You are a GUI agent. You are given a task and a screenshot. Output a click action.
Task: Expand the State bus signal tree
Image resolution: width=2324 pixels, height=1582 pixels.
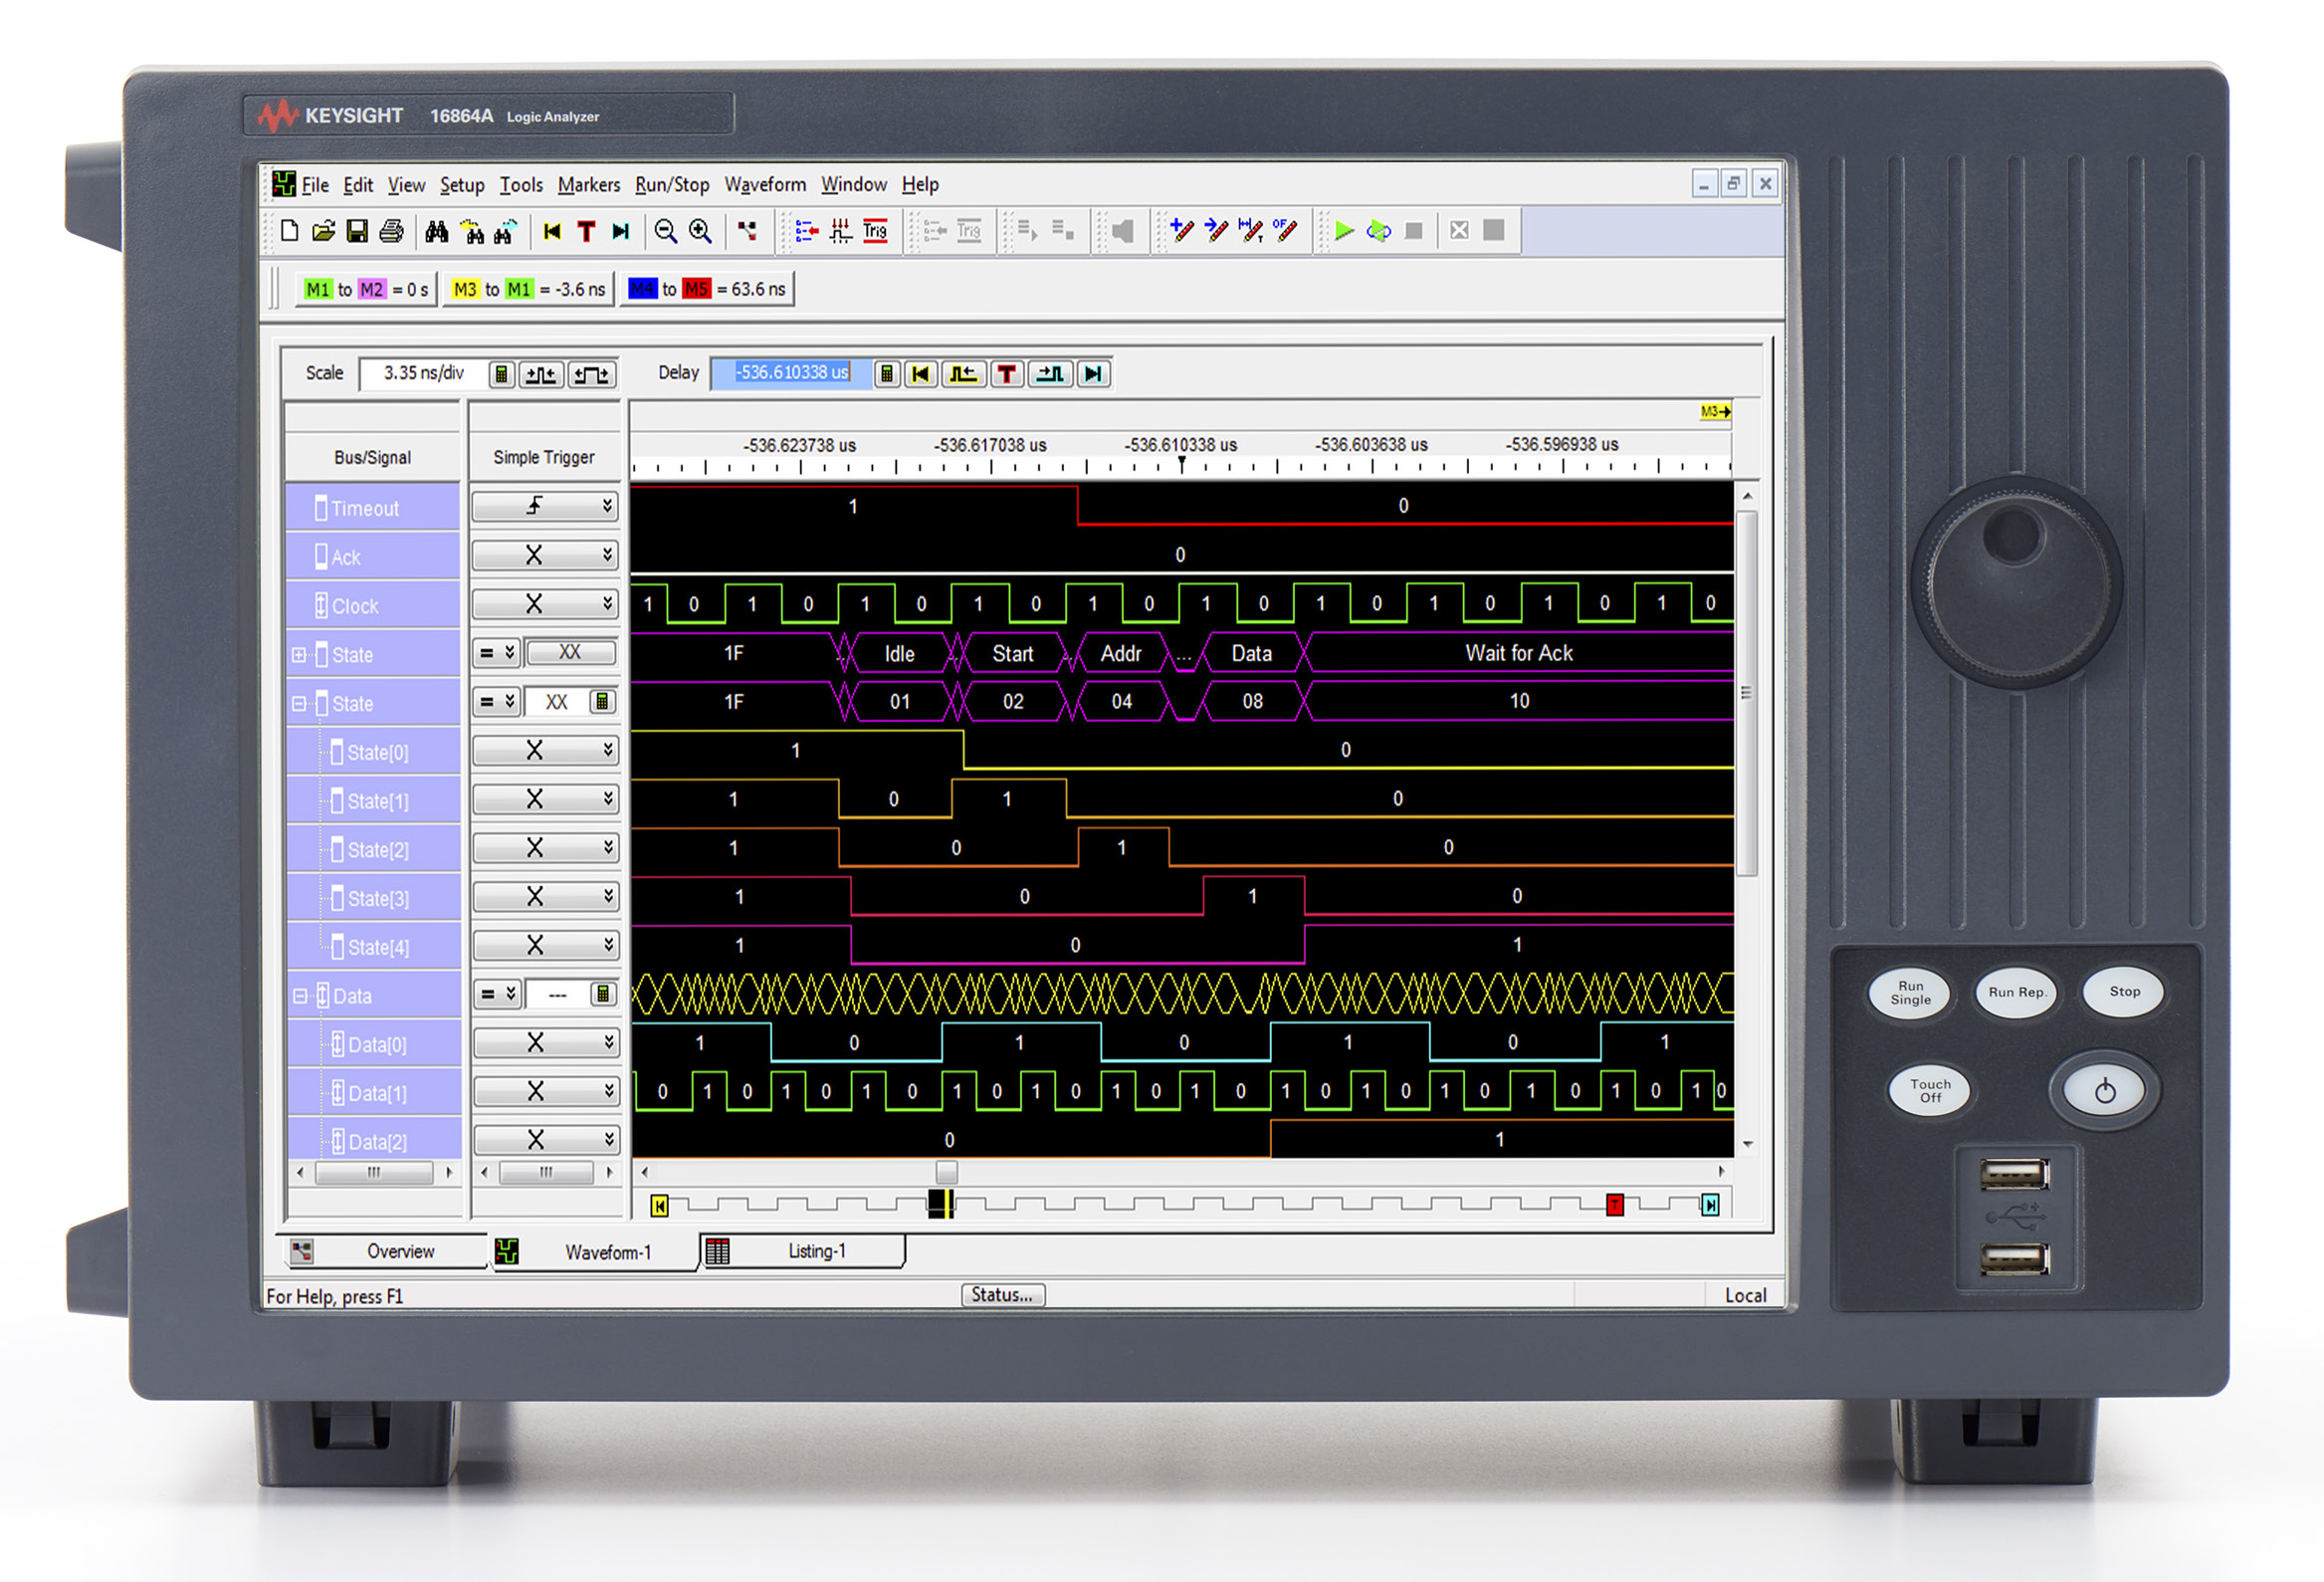point(297,655)
